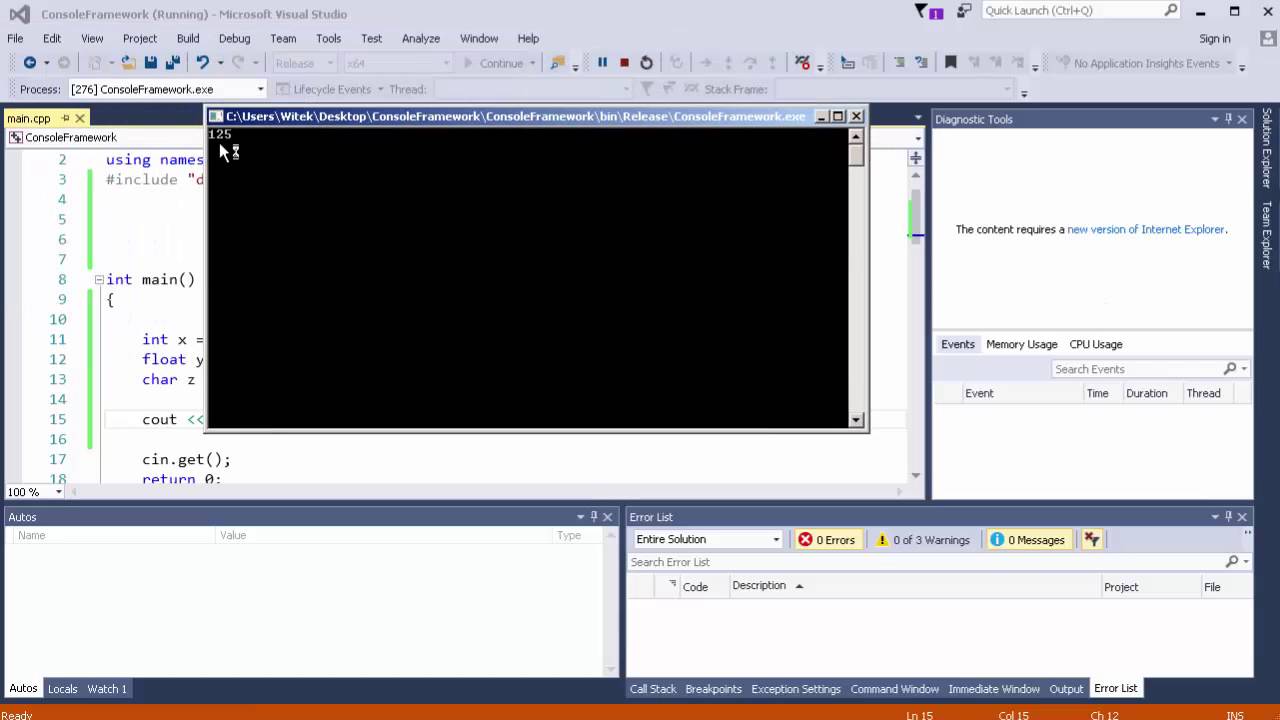Auto-hide the Error List panel pin

1228,517
